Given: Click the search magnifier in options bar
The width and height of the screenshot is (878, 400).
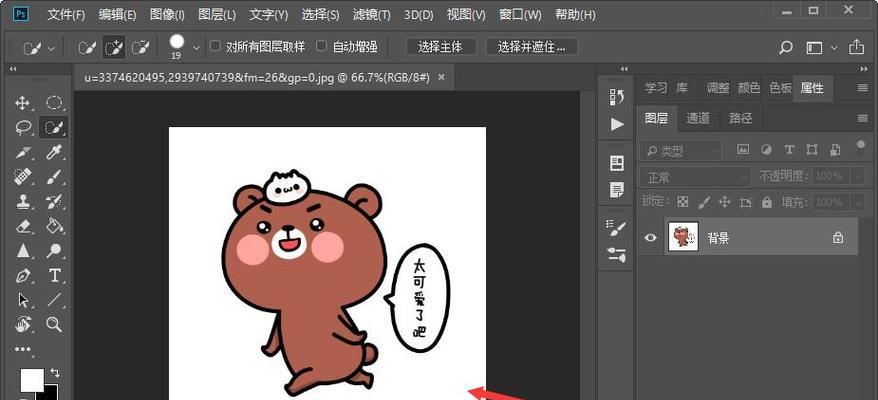Looking at the screenshot, I should (786, 48).
